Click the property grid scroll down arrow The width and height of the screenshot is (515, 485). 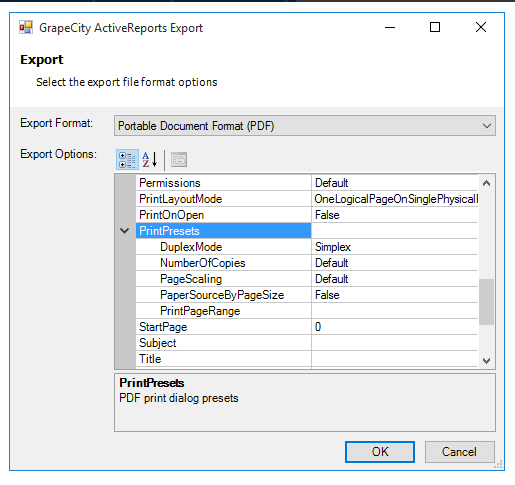pos(486,360)
